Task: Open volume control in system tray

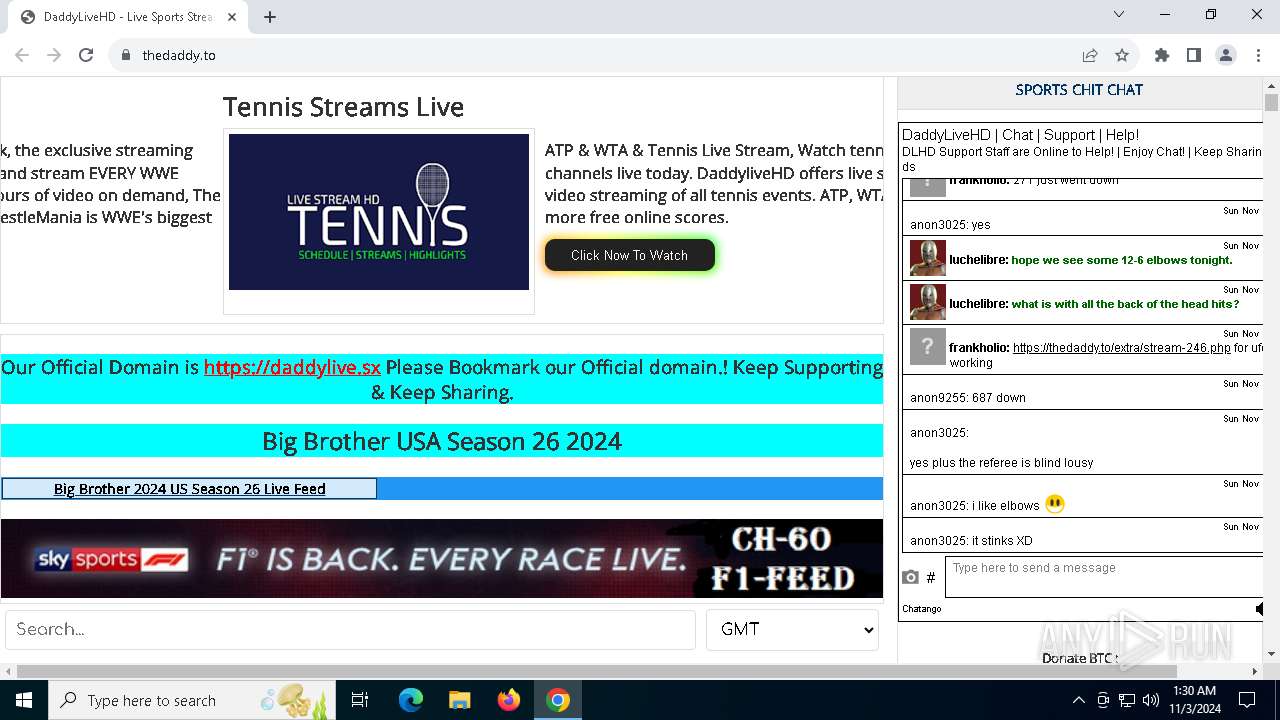Action: click(1151, 700)
